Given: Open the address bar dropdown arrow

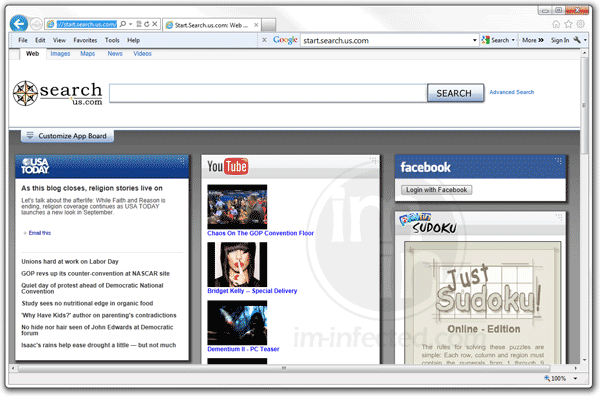Looking at the screenshot, I should coord(130,24).
